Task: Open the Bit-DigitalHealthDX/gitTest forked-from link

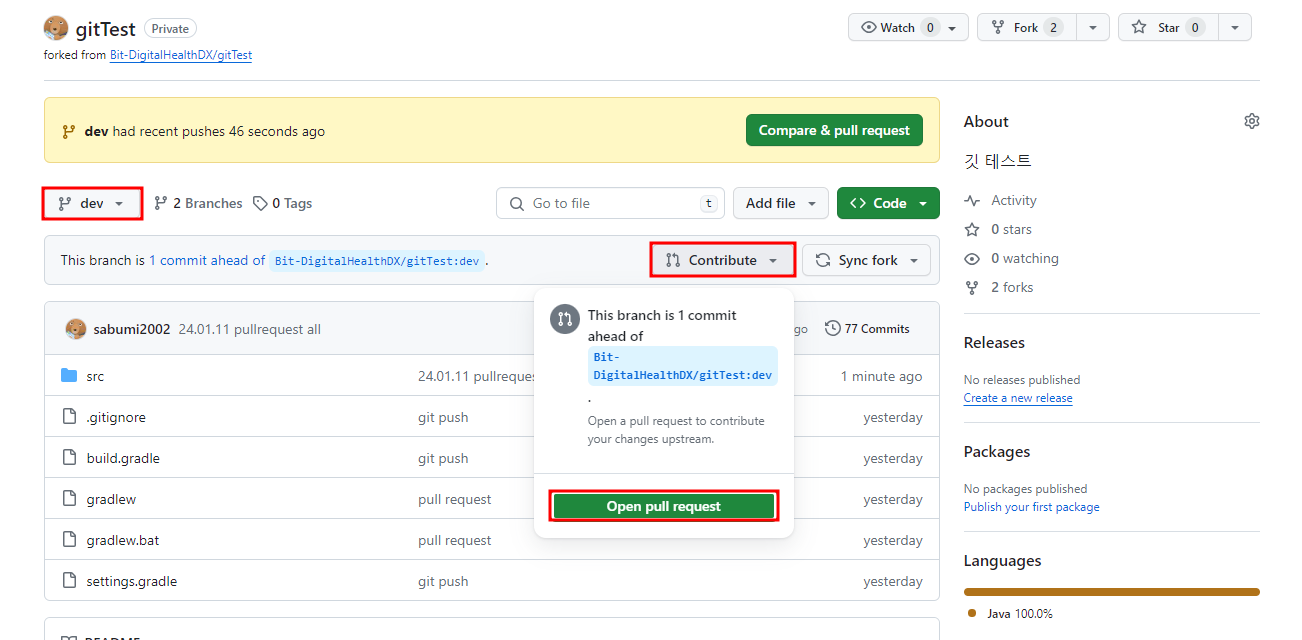Action: tap(181, 55)
